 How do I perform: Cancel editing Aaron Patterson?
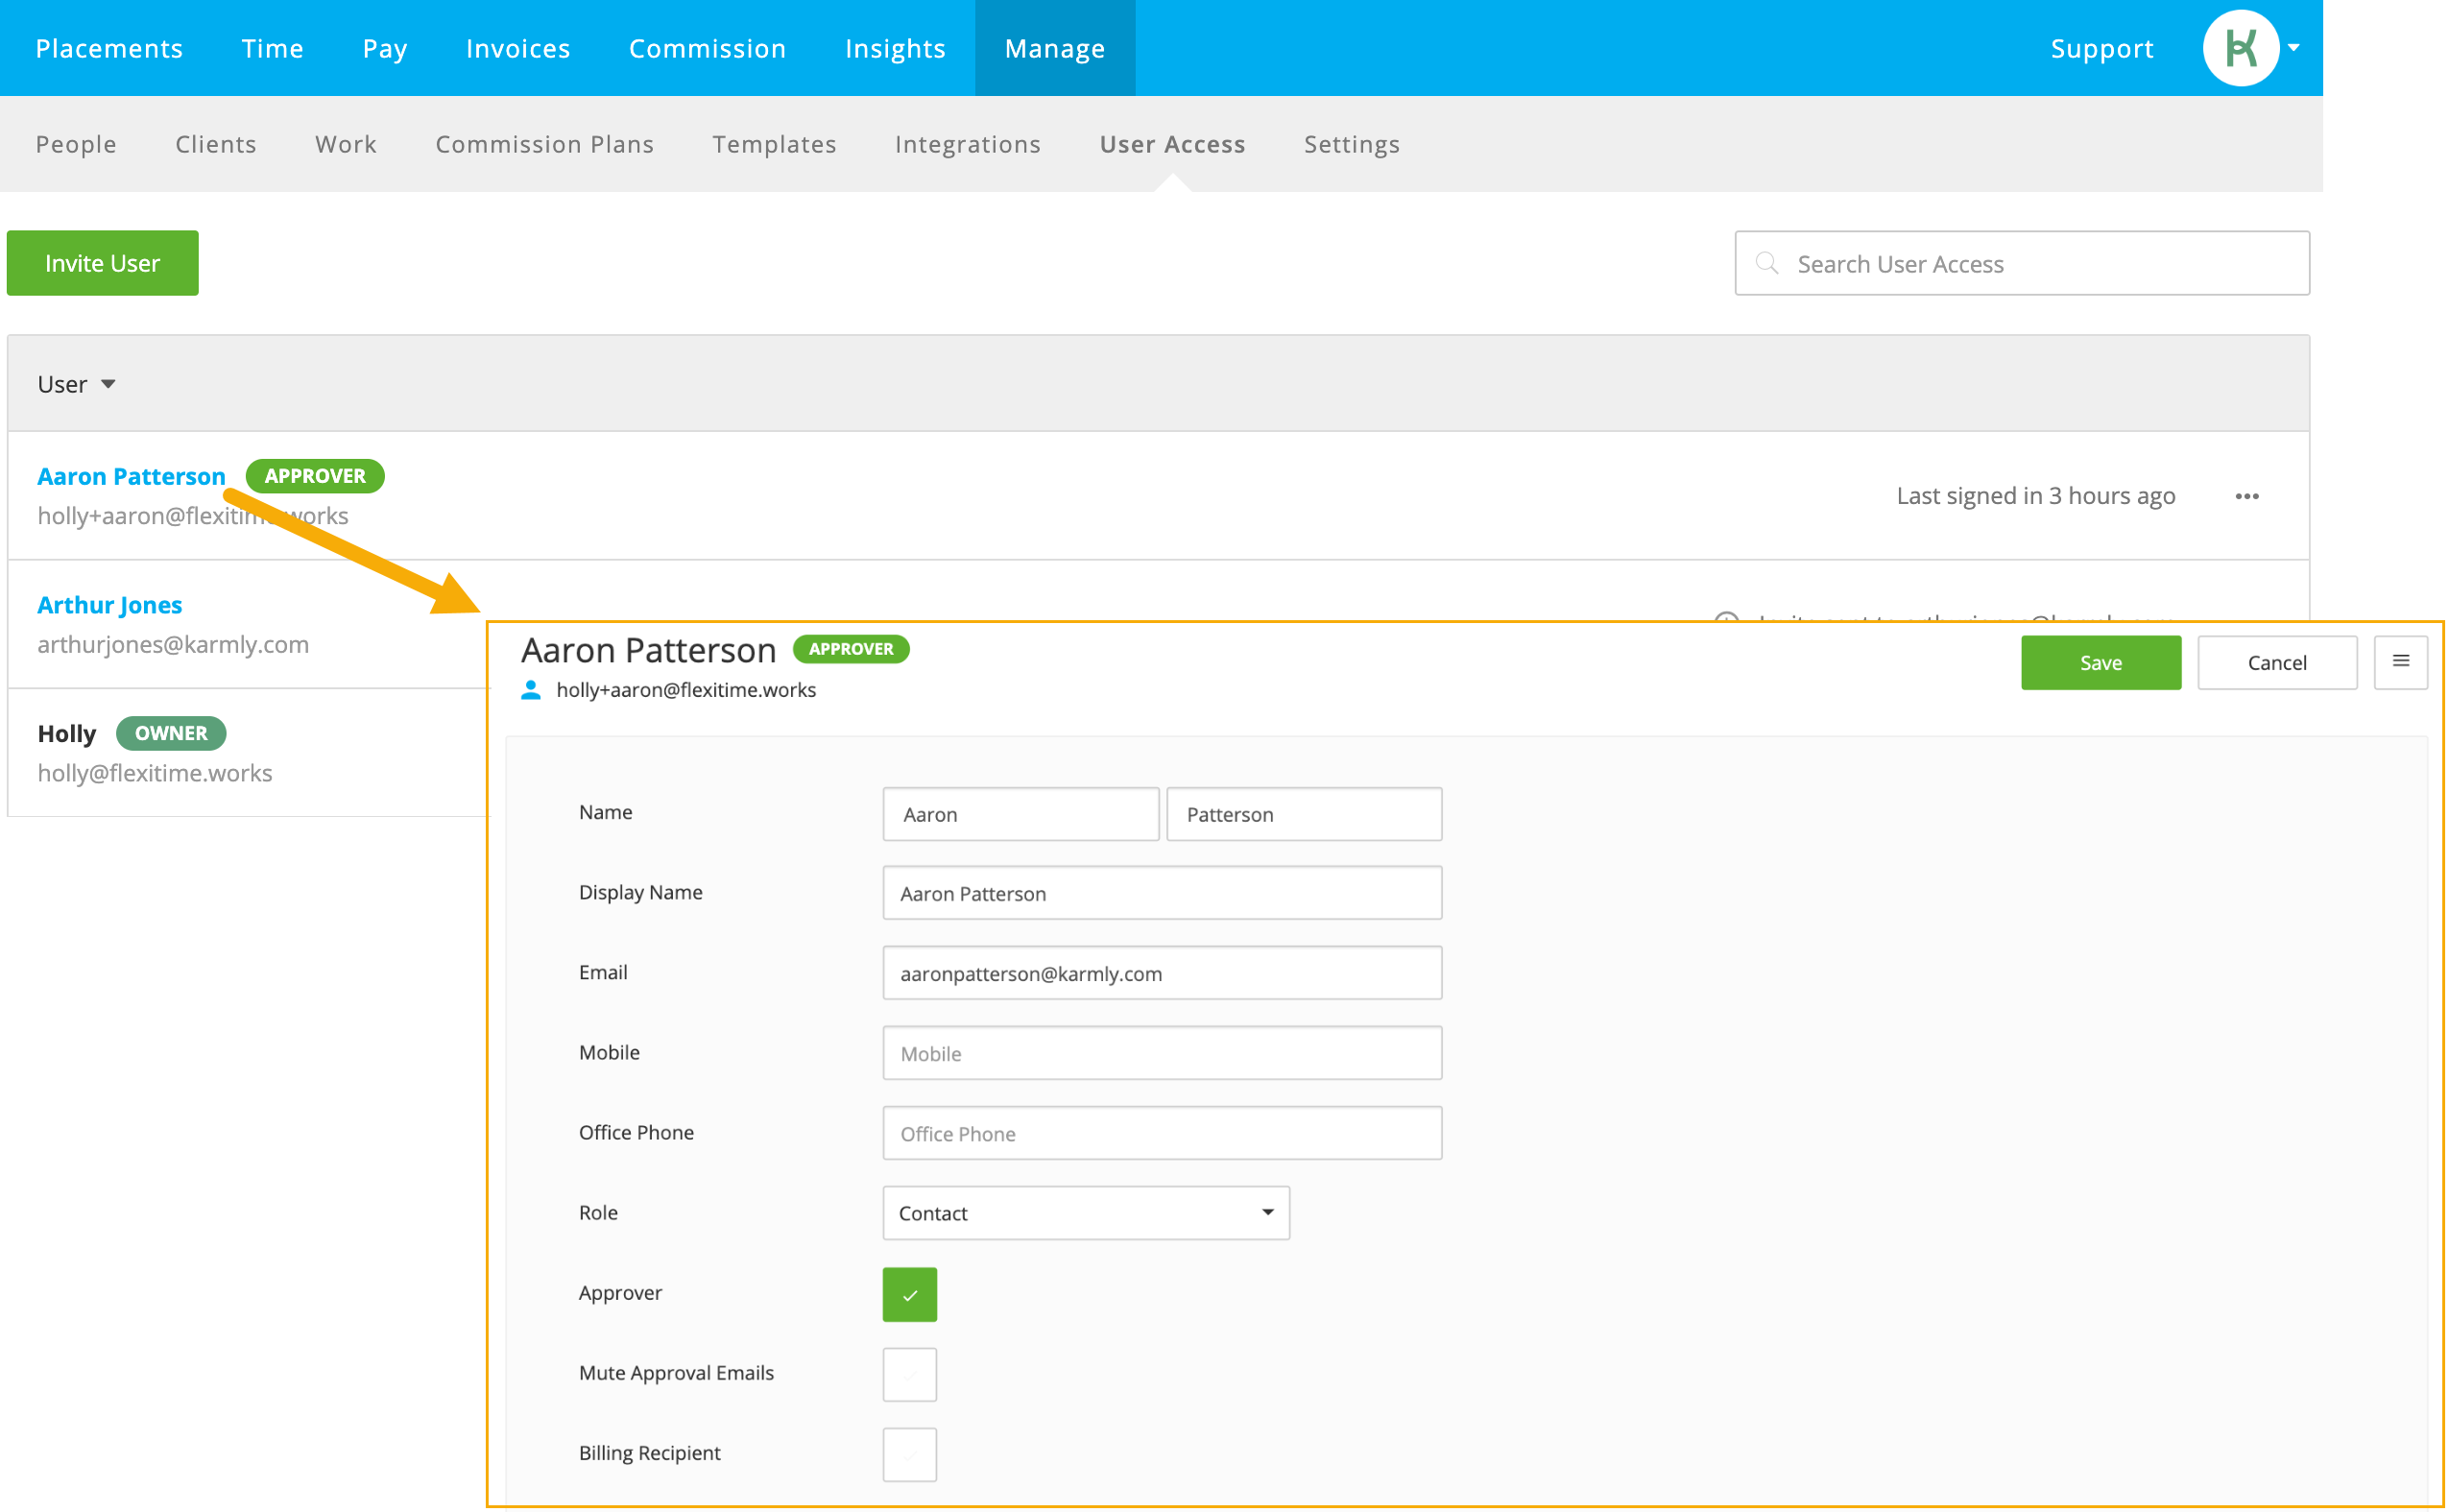2277,662
